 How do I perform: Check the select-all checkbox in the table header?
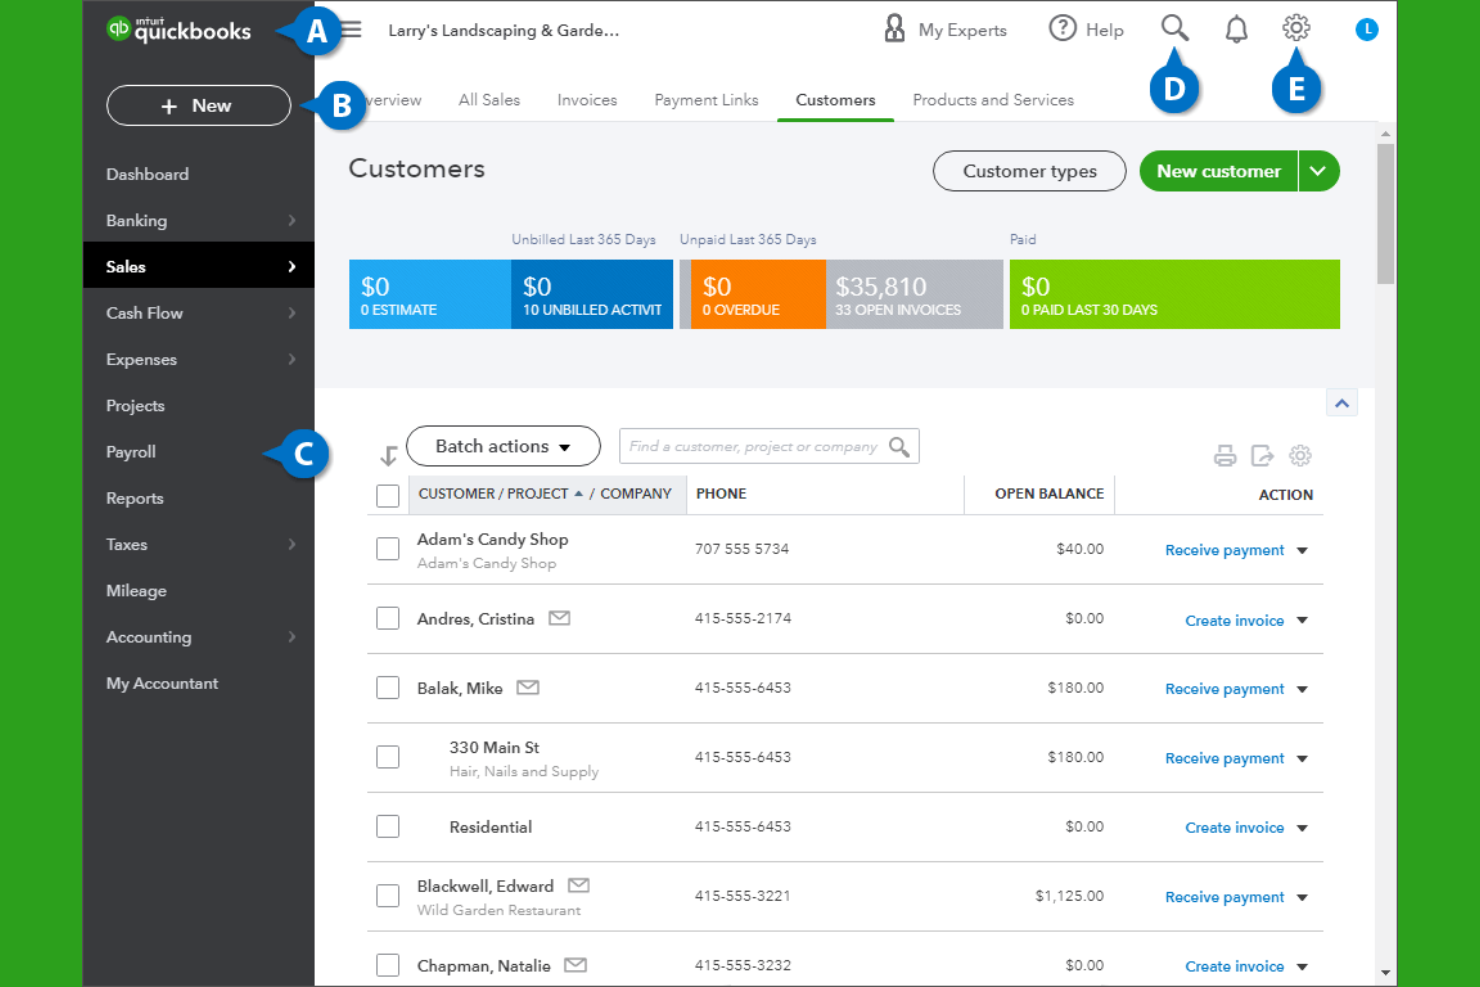pos(387,495)
